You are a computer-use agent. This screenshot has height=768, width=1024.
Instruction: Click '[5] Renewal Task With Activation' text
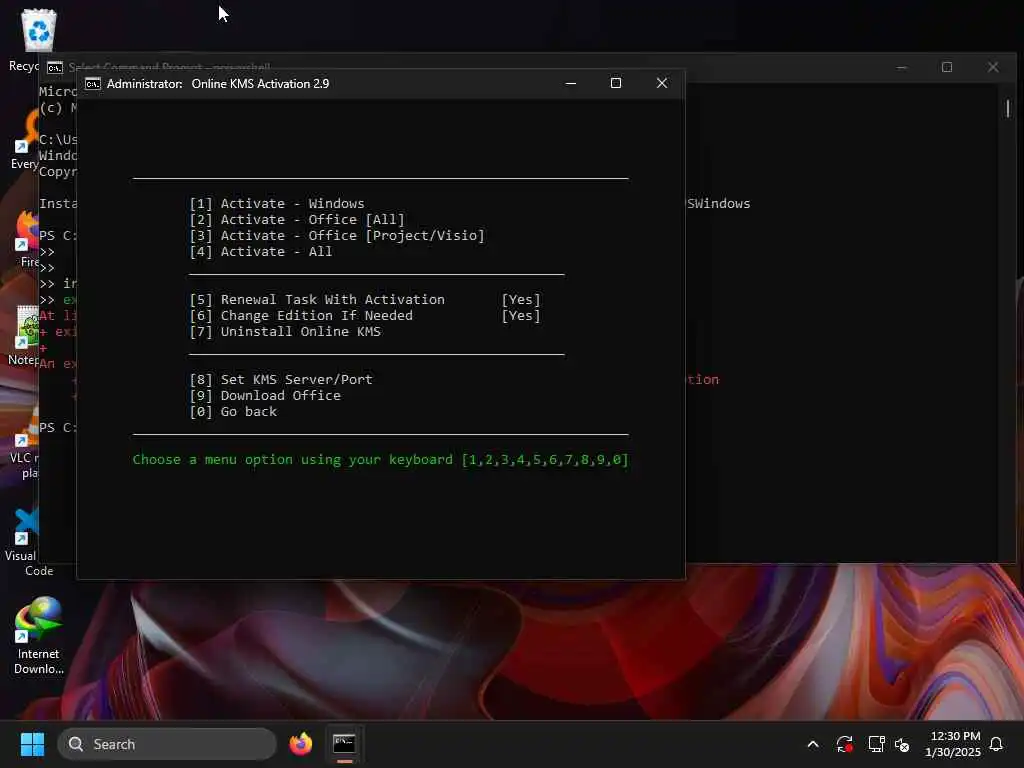pos(317,300)
